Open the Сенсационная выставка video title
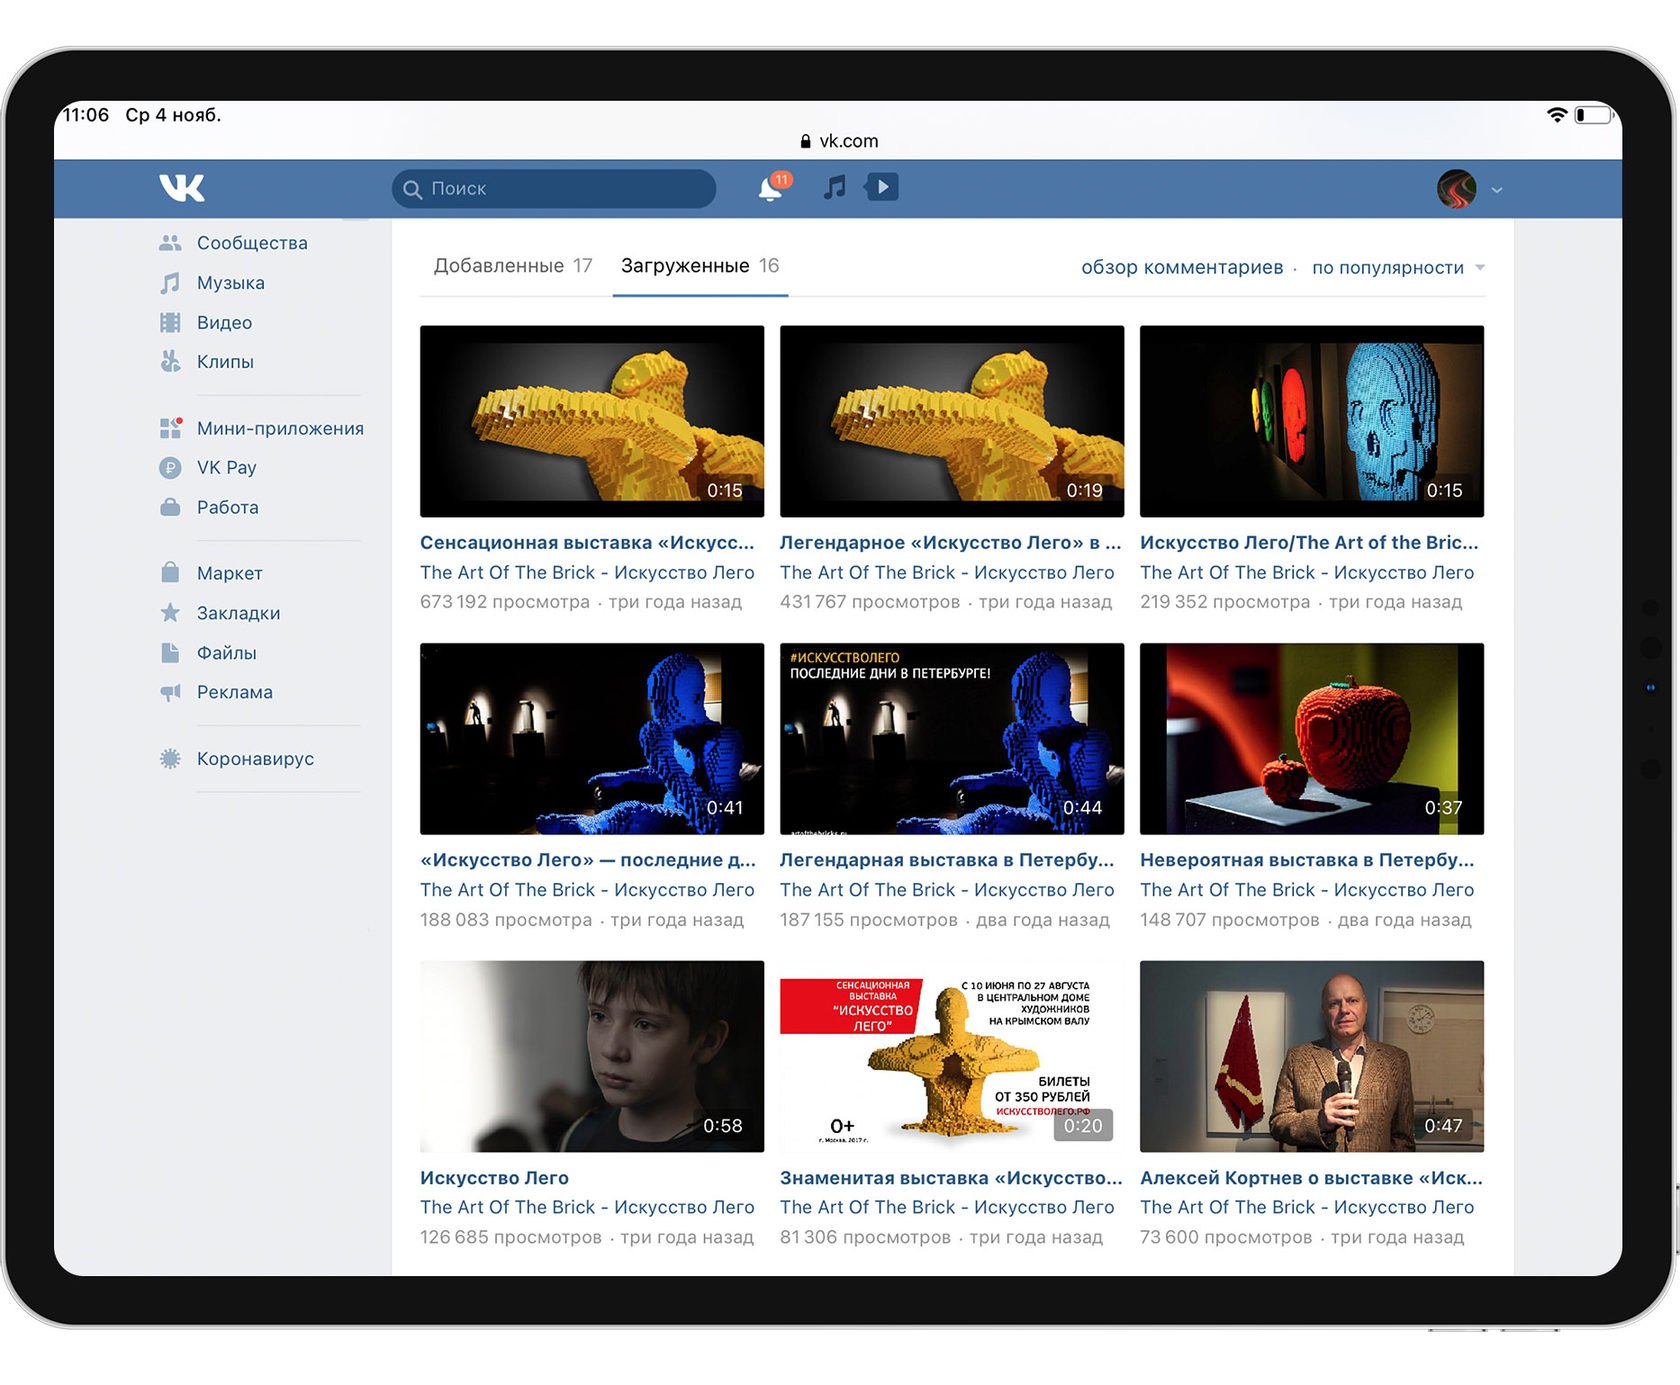Image resolution: width=1680 pixels, height=1385 pixels. 587,542
